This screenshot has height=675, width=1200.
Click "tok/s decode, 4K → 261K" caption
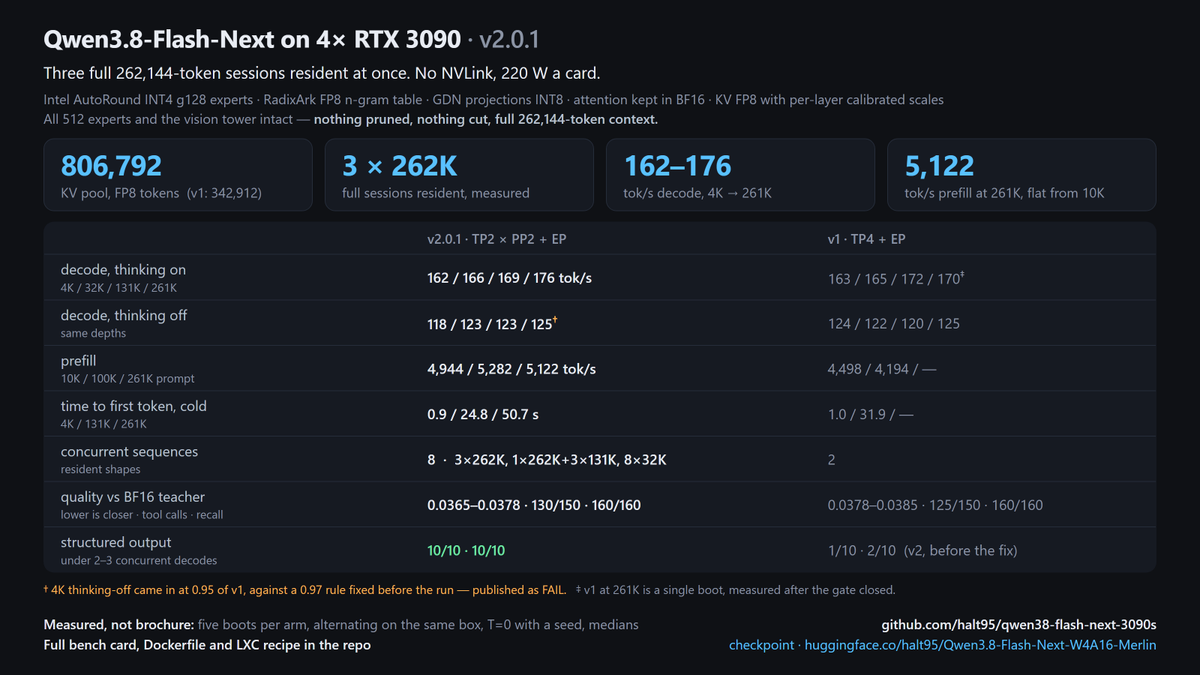(698, 193)
